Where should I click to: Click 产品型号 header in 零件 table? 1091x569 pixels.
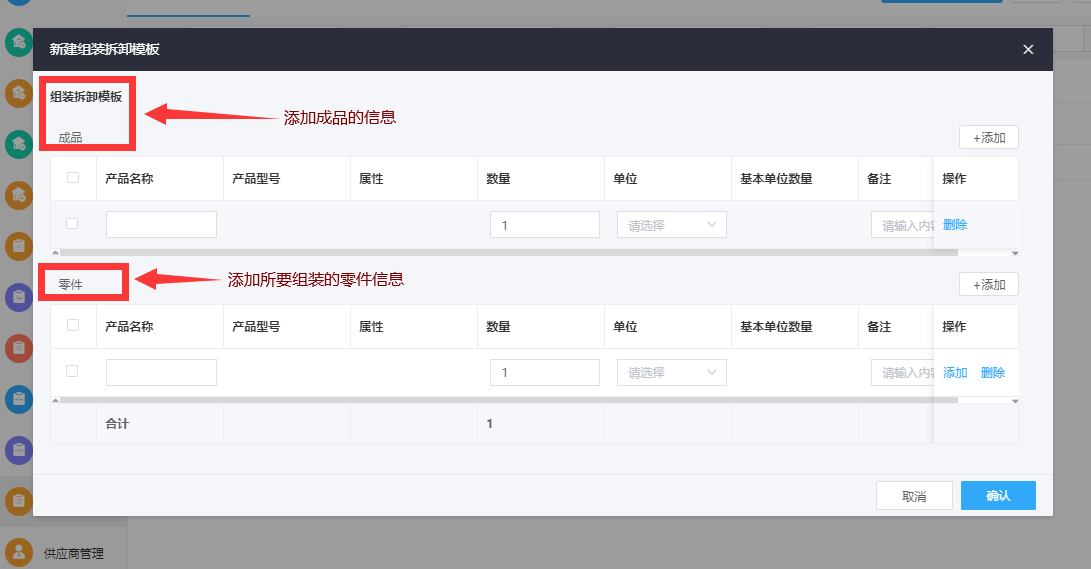pyautogui.click(x=256, y=326)
